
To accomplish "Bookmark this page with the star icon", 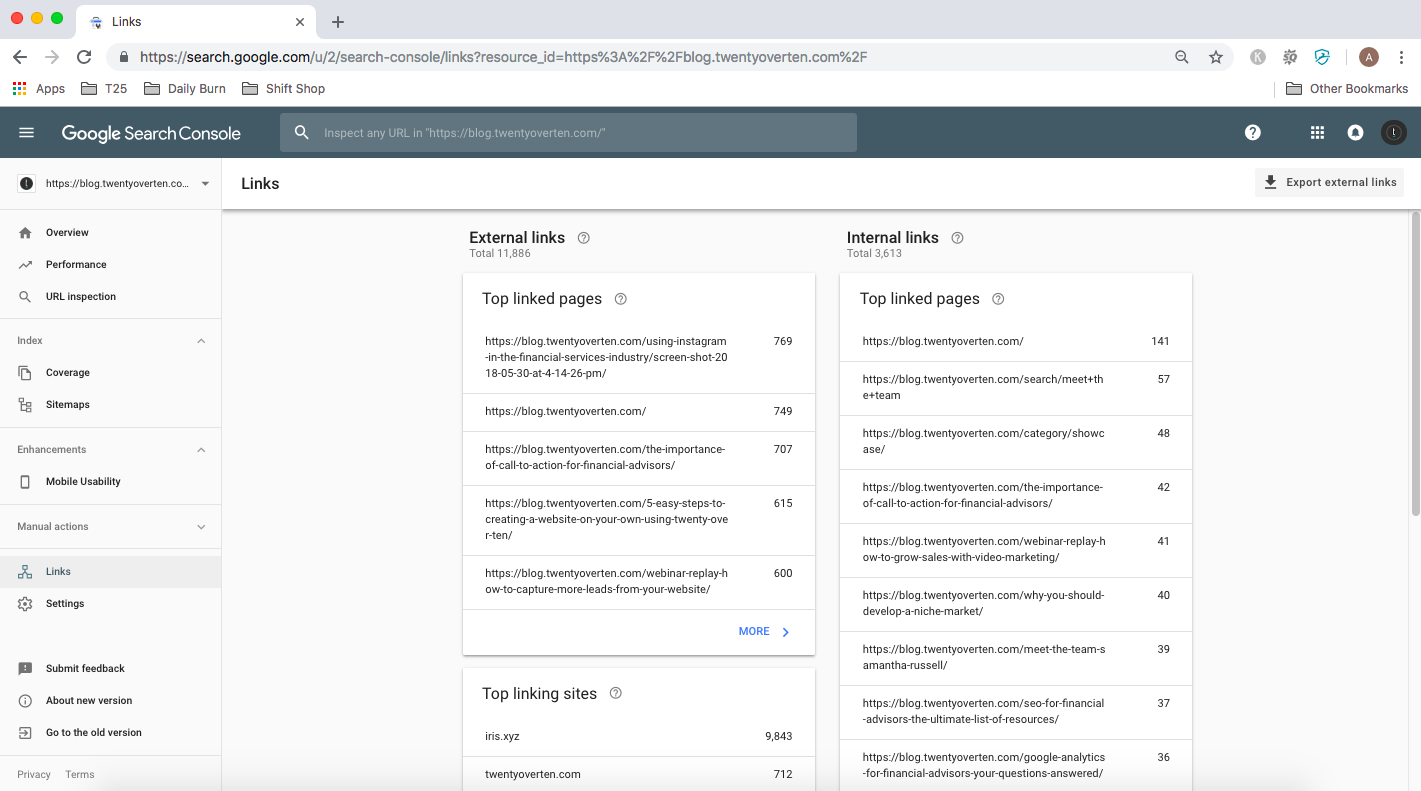I will [1216, 57].
